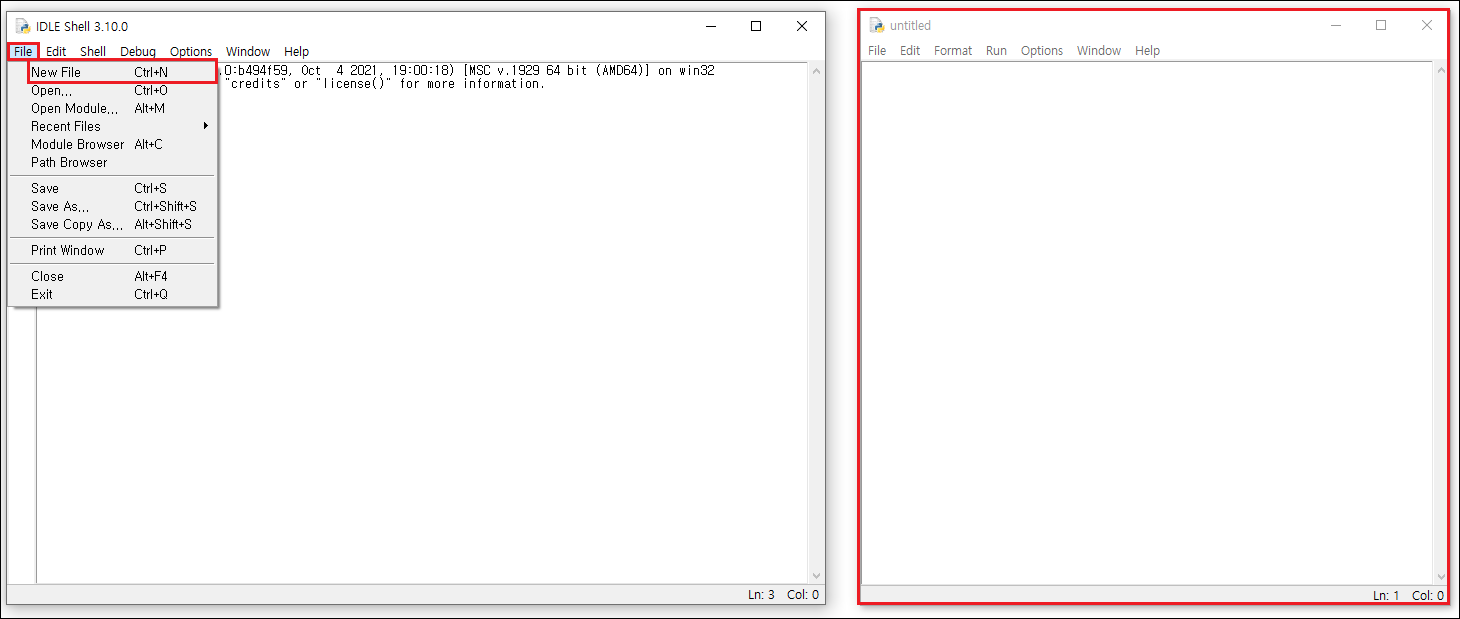This screenshot has width=1460, height=619.
Task: Click the 'untitled' window title text
Action: point(910,25)
